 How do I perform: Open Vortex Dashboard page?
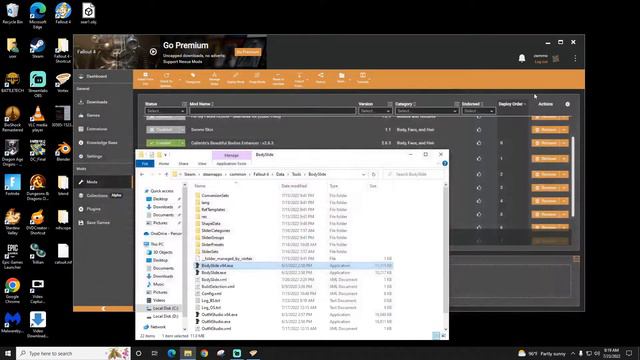96,76
